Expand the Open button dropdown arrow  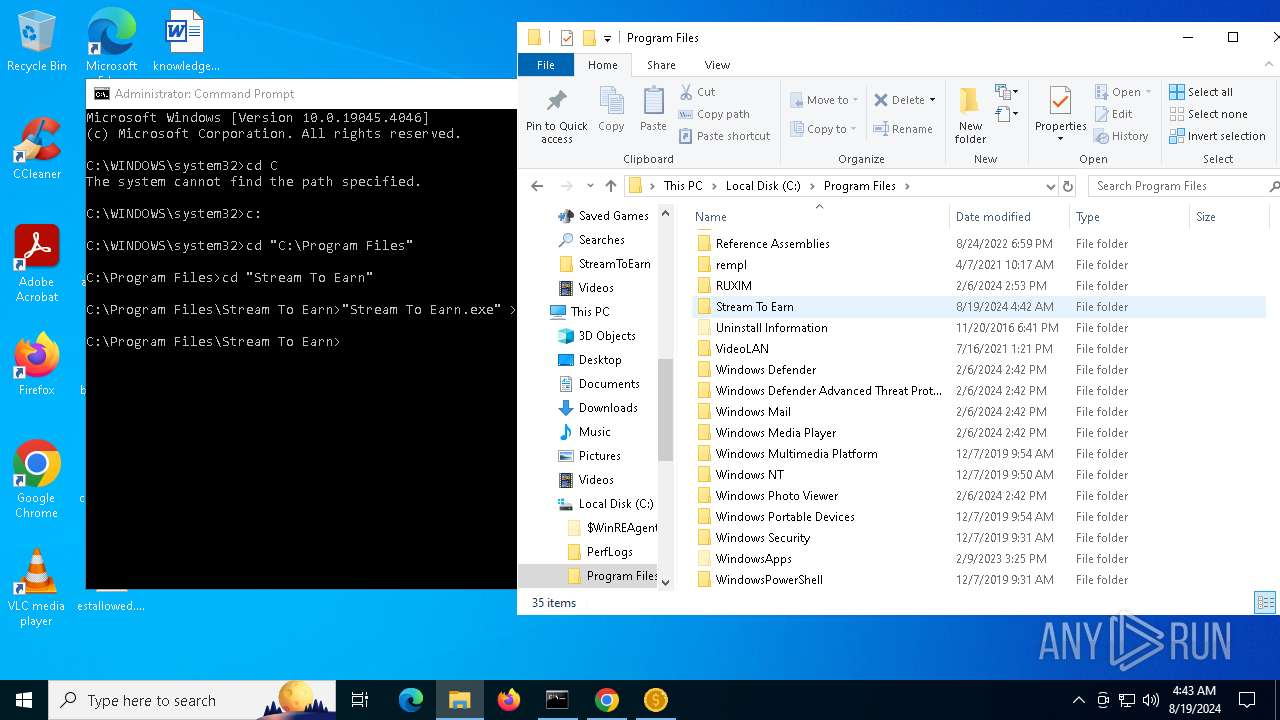1148,92
